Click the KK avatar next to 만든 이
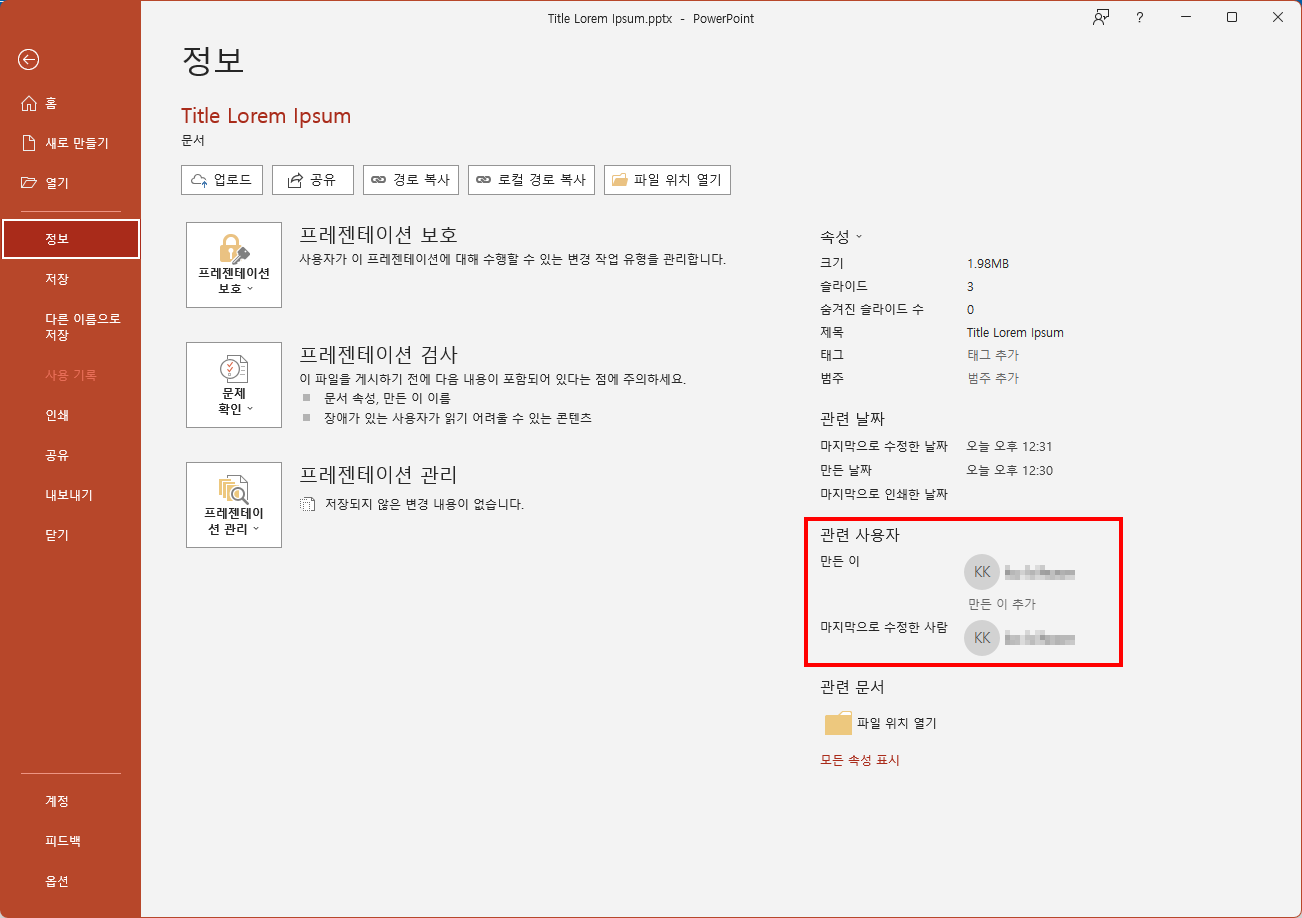Image resolution: width=1302 pixels, height=918 pixels. point(982,572)
